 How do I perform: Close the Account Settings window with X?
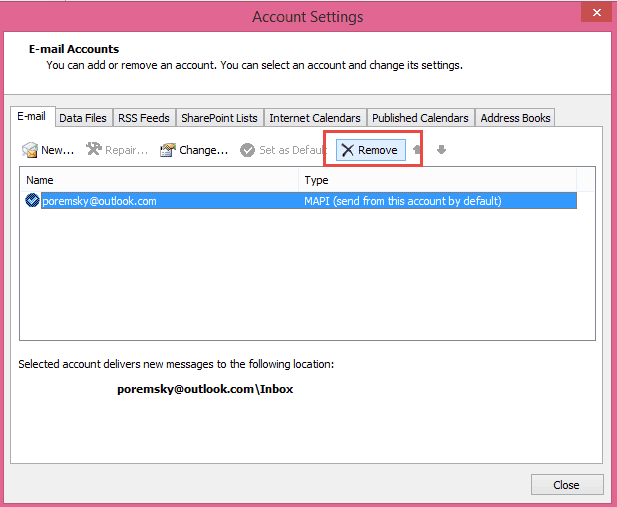[x=597, y=12]
